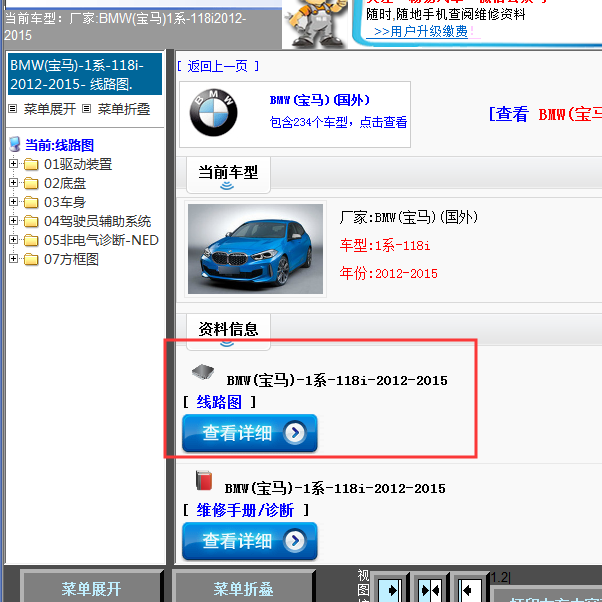Image resolution: width=602 pixels, height=602 pixels.
Task: Select the 04驾驶员辅助系统 tree label
Action: click(98, 221)
